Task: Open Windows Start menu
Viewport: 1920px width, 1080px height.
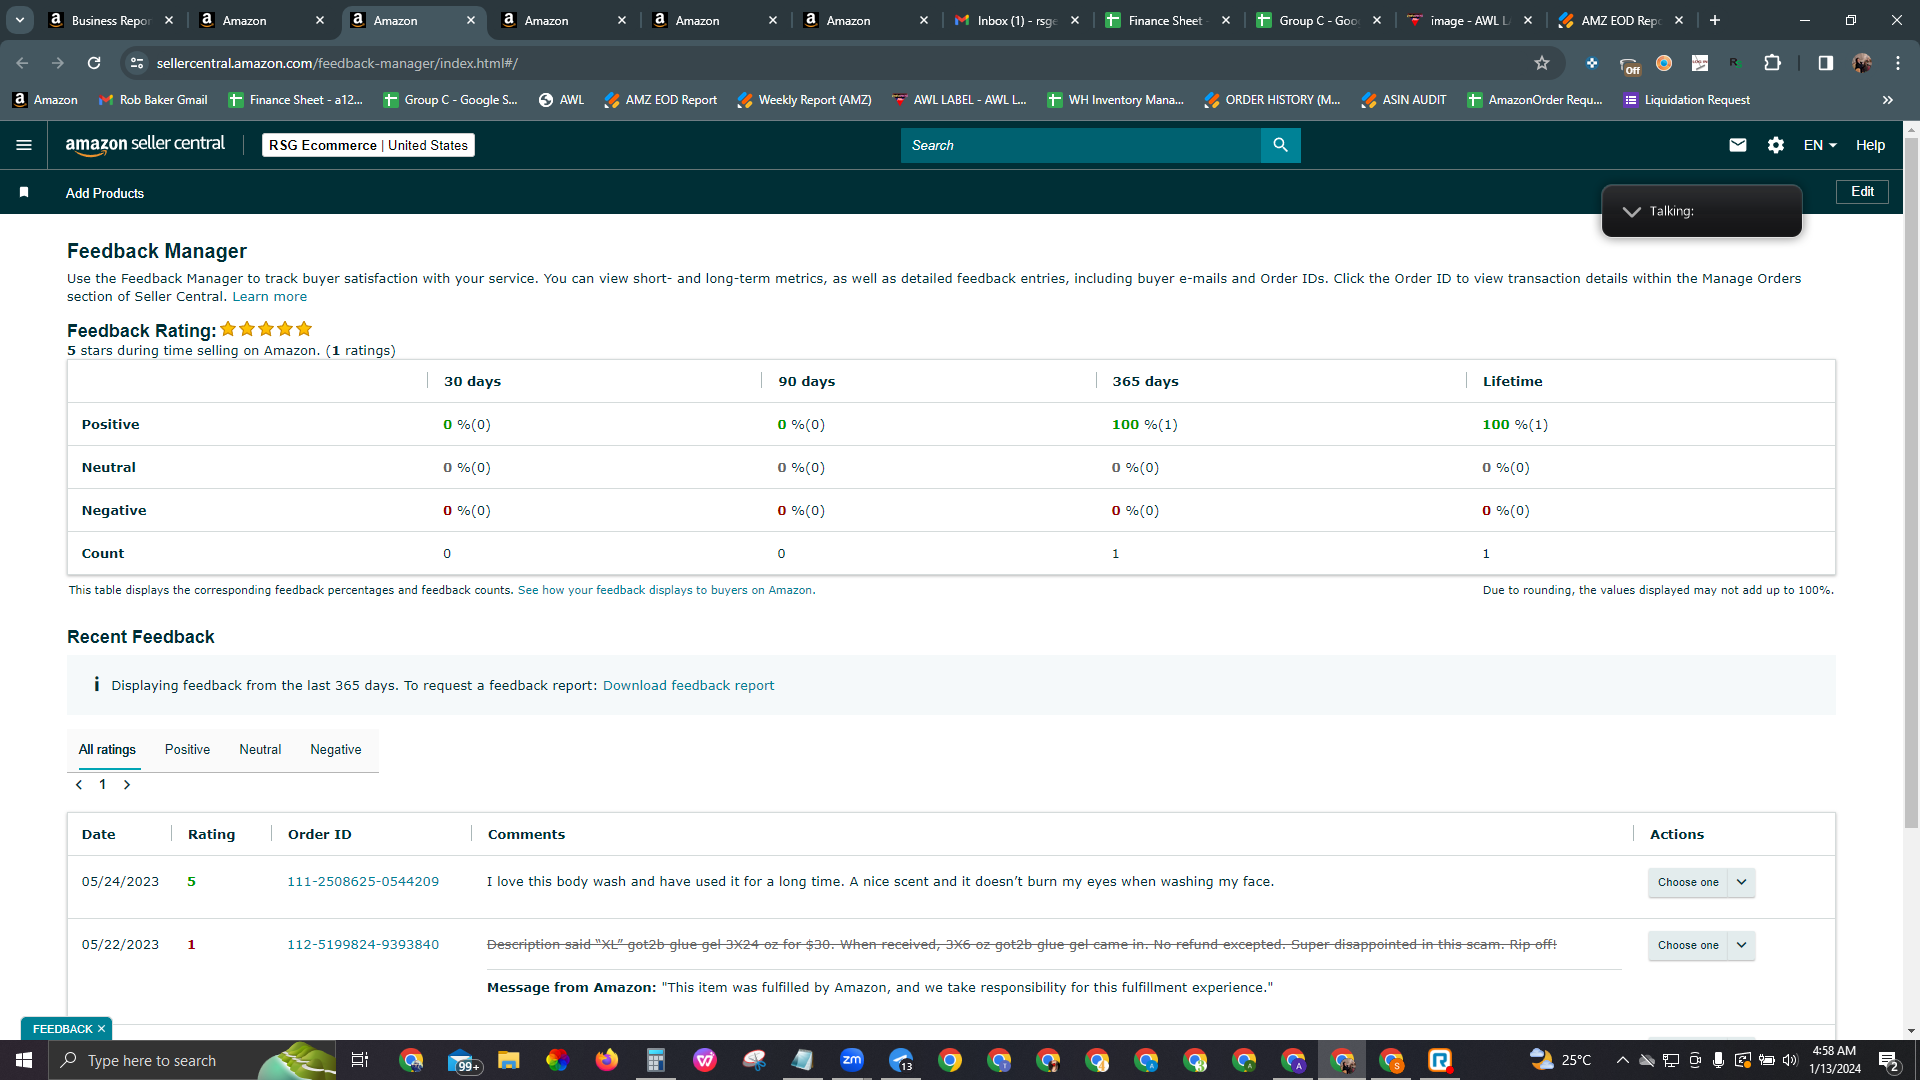Action: (24, 1060)
